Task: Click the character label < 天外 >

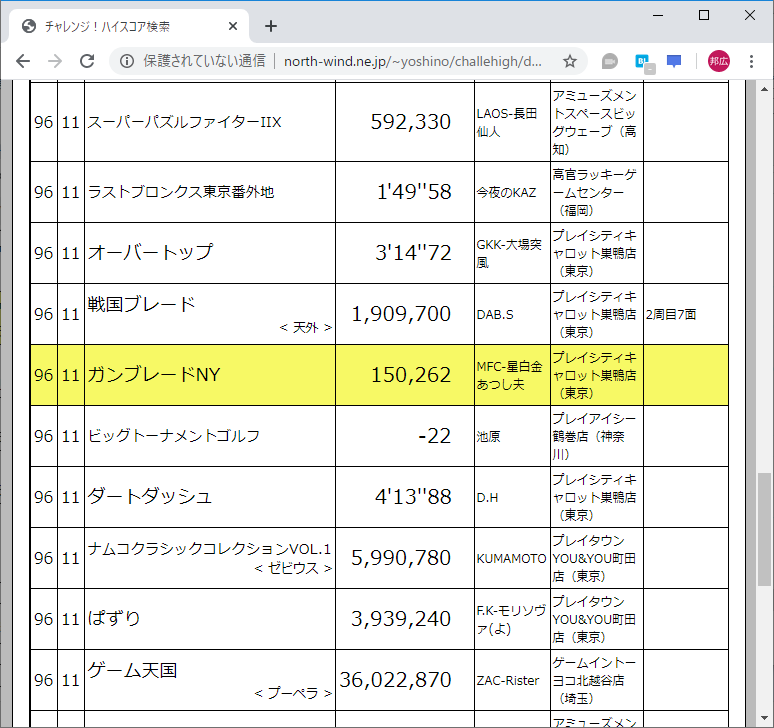Action: 306,327
